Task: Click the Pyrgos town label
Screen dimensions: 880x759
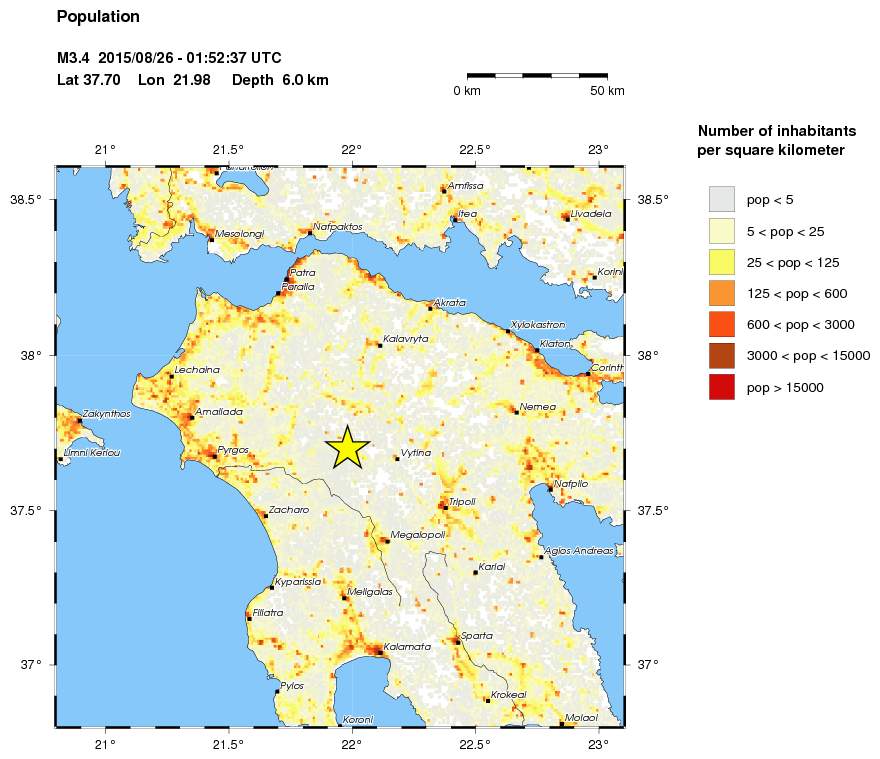Action: point(233,450)
